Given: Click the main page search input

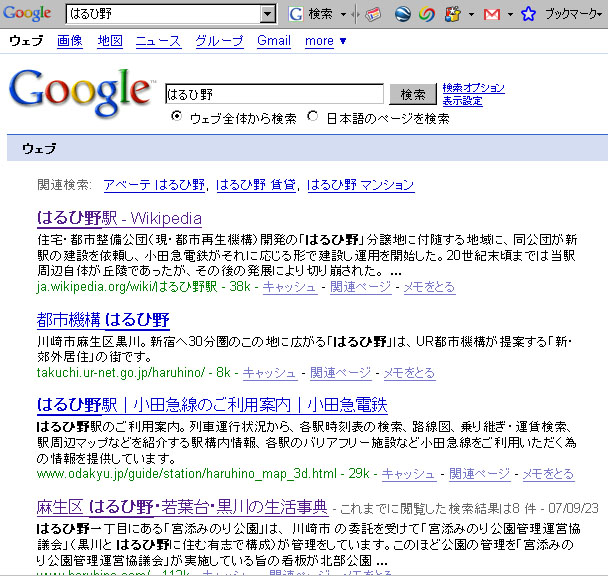Looking at the screenshot, I should click(275, 94).
